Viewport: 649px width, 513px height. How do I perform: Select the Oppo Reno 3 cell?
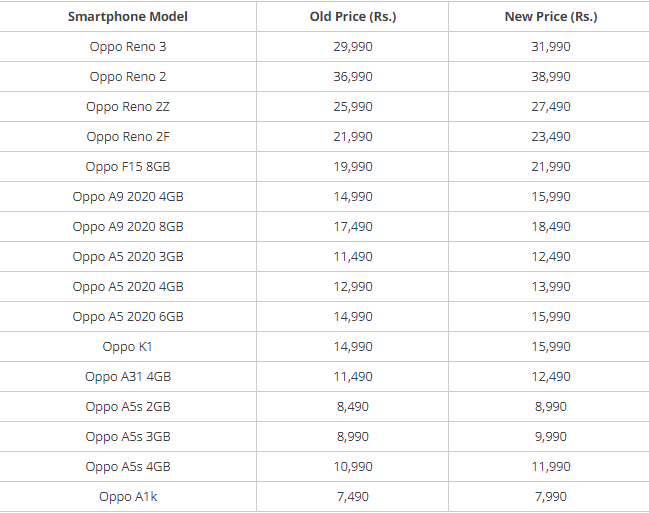[x=128, y=47]
